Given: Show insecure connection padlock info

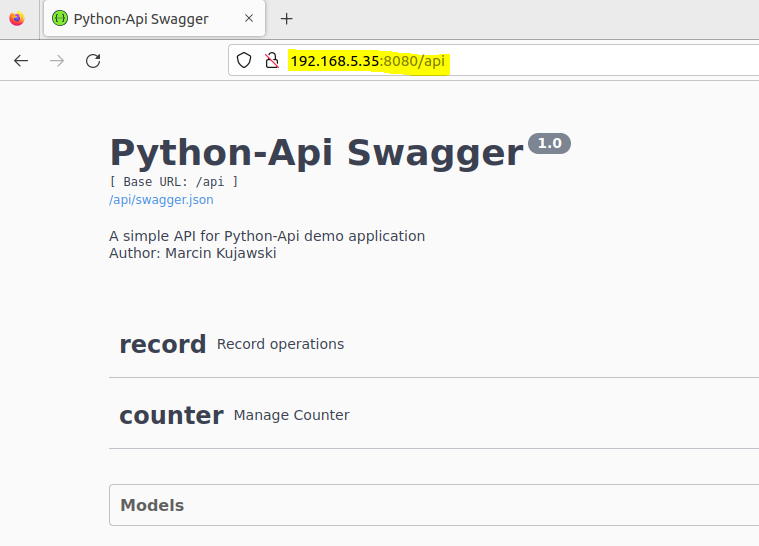Looking at the screenshot, I should 271,61.
